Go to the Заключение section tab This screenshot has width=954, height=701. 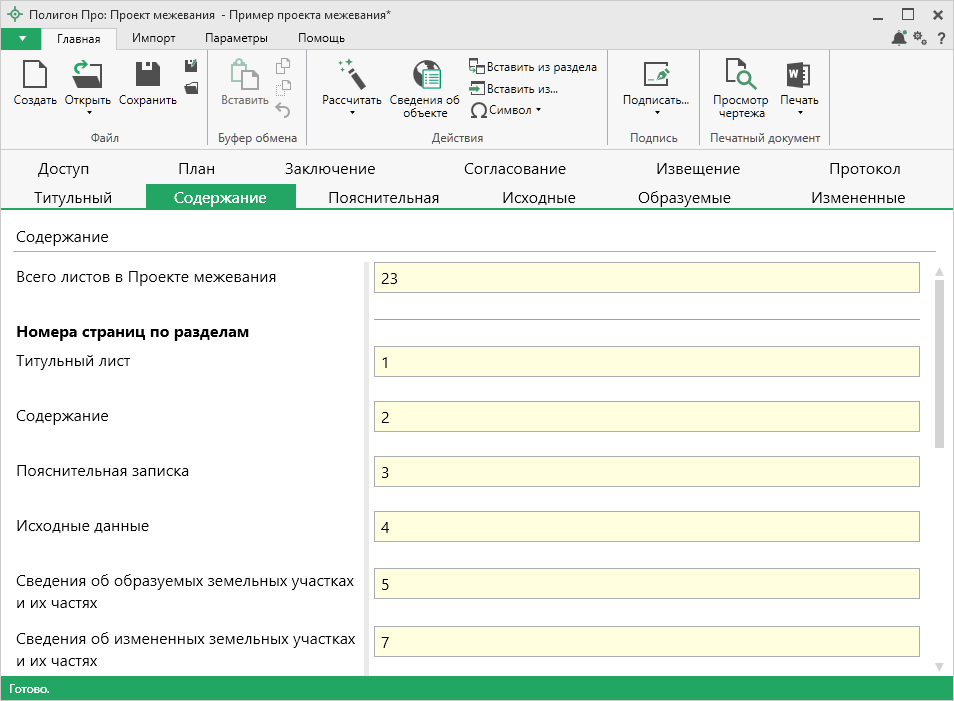point(330,169)
